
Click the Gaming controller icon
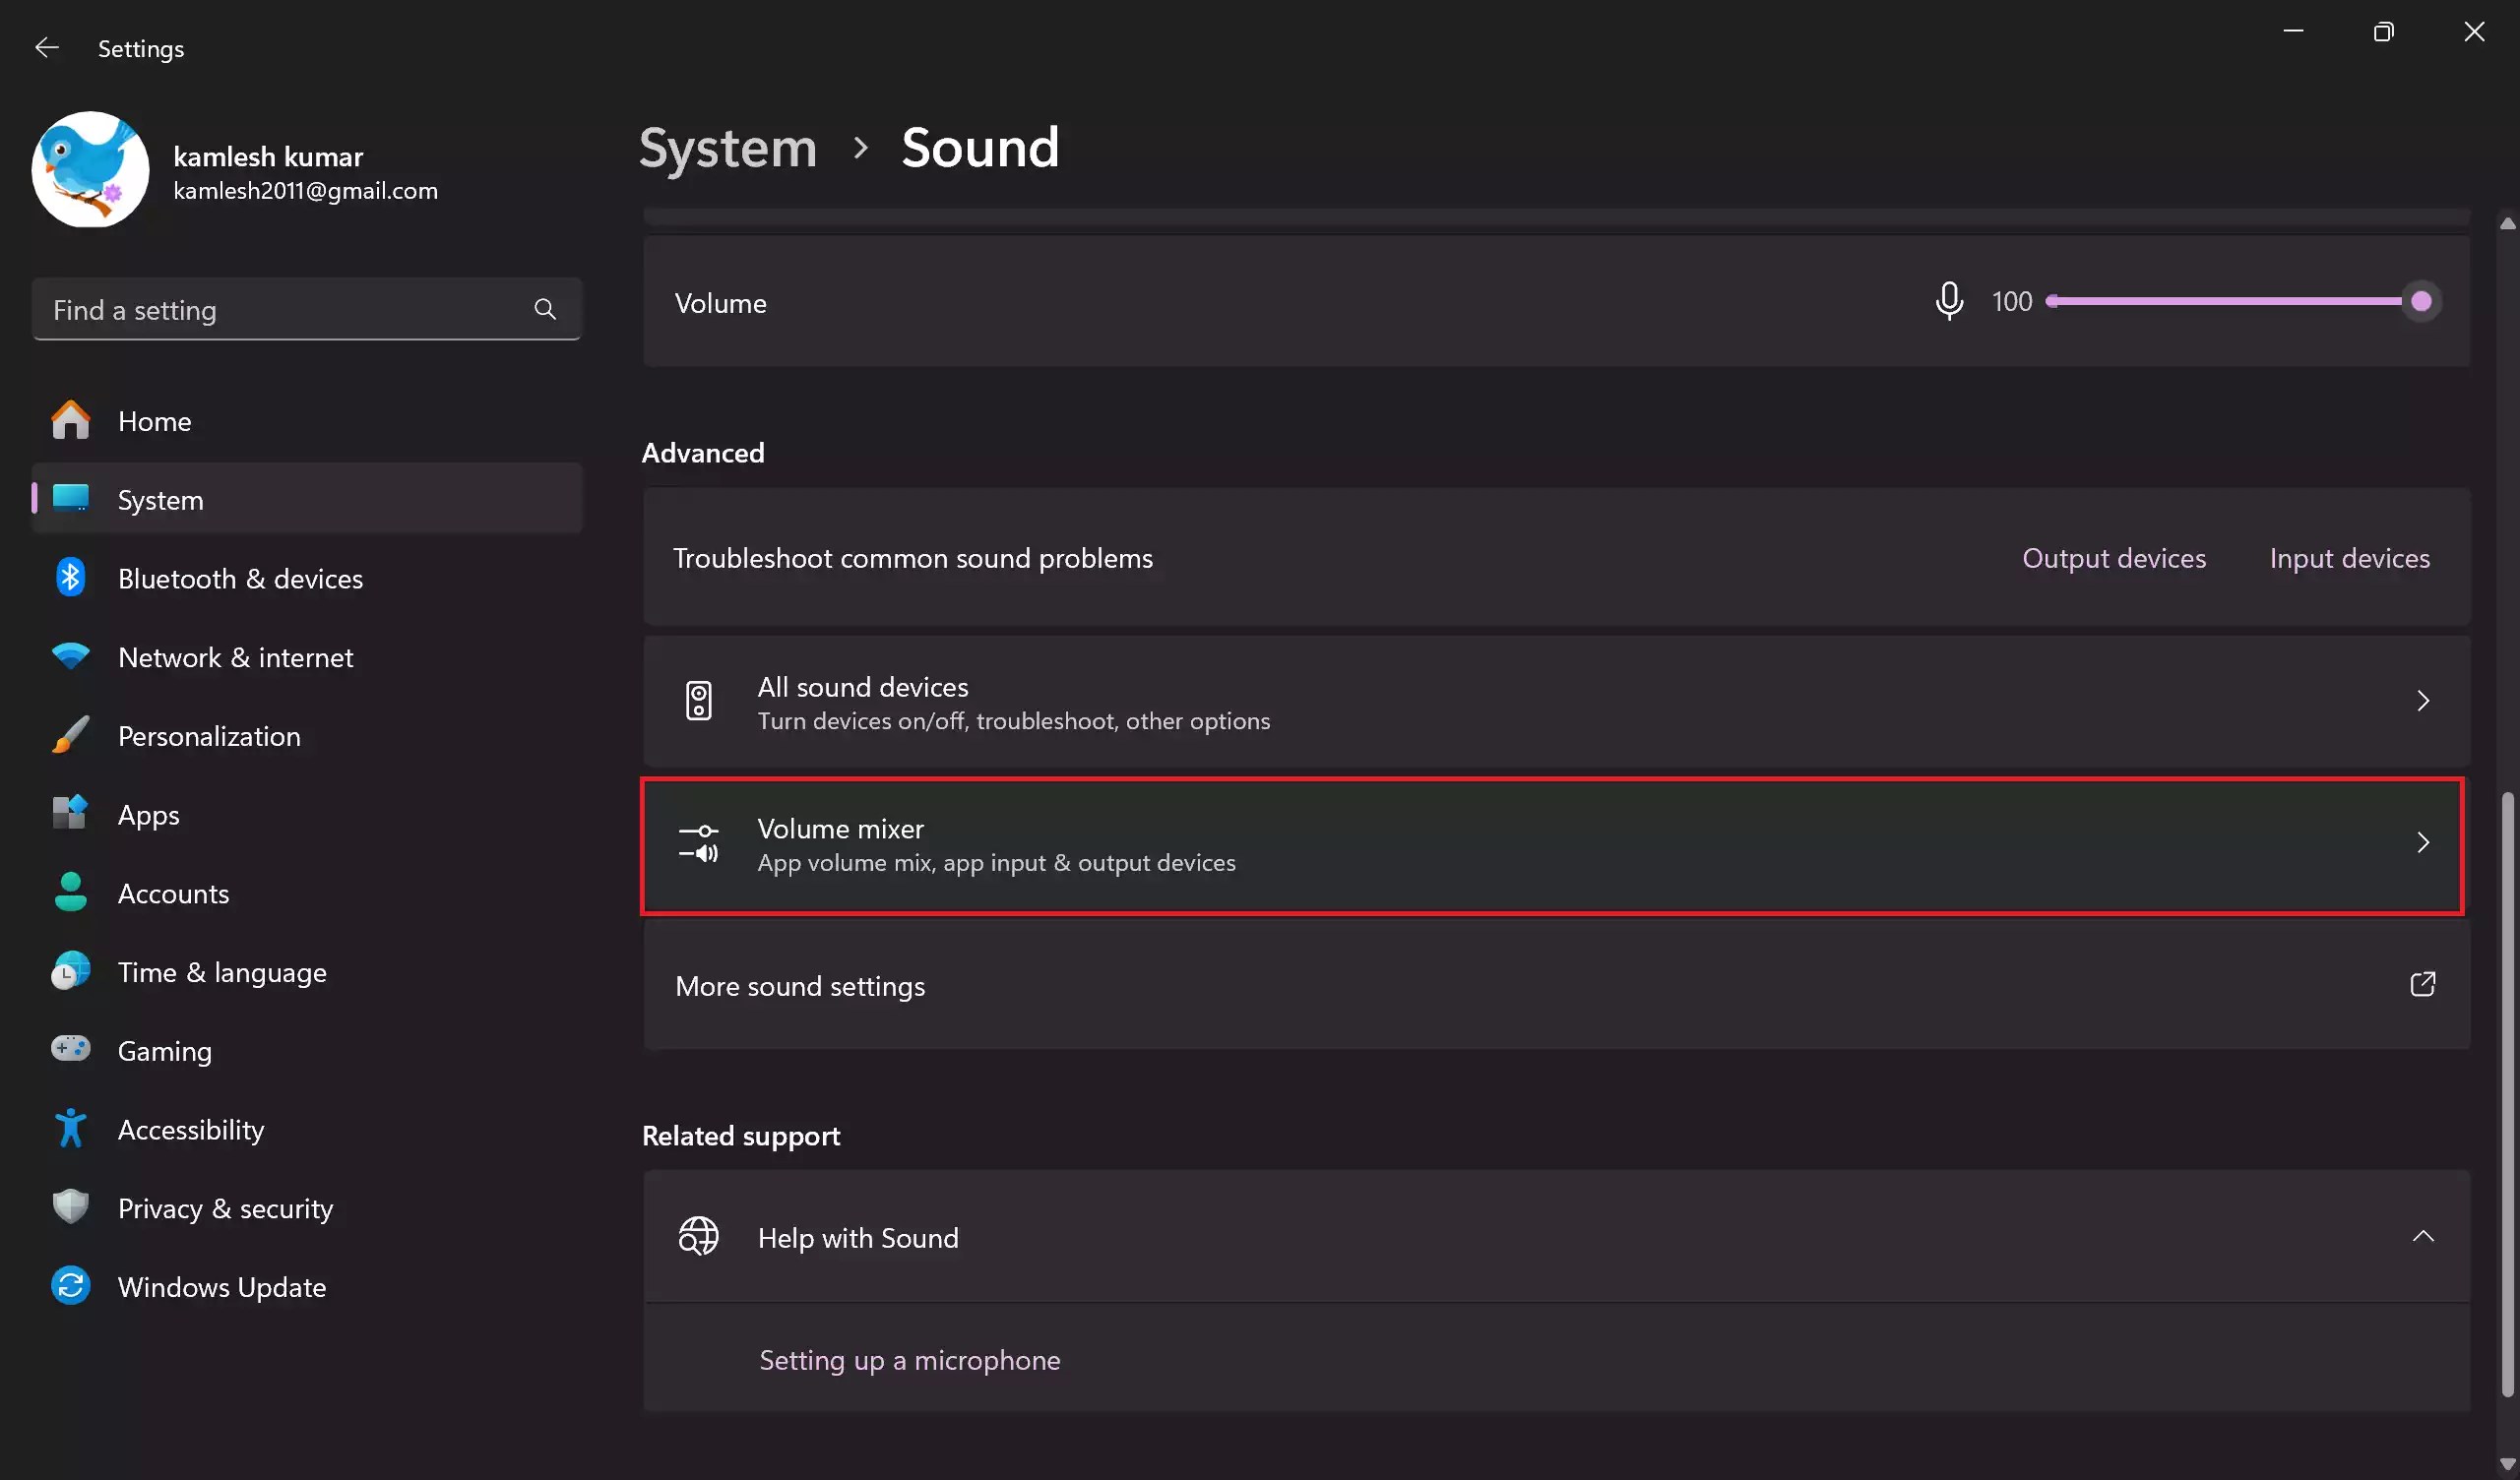pyautogui.click(x=70, y=1049)
